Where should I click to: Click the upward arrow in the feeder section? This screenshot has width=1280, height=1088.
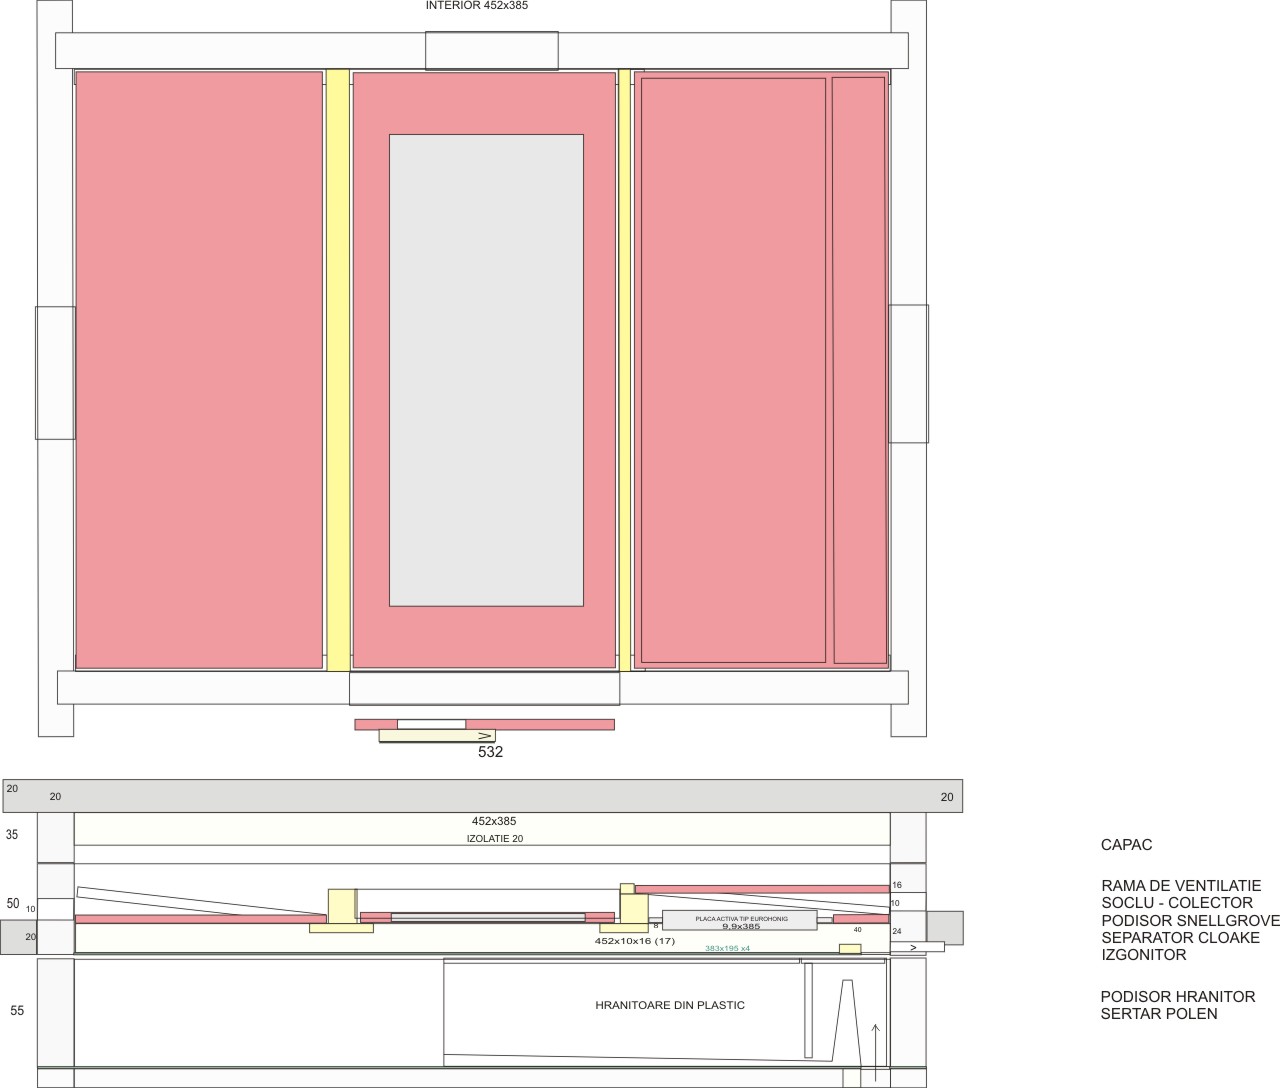(876, 1052)
